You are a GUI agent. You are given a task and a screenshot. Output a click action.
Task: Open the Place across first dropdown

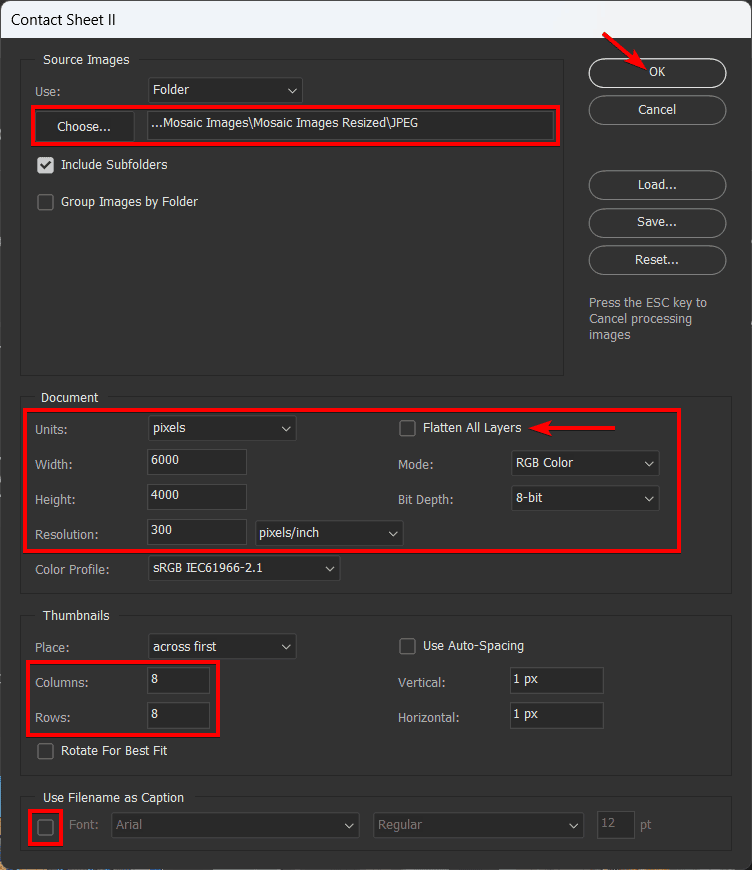(222, 647)
